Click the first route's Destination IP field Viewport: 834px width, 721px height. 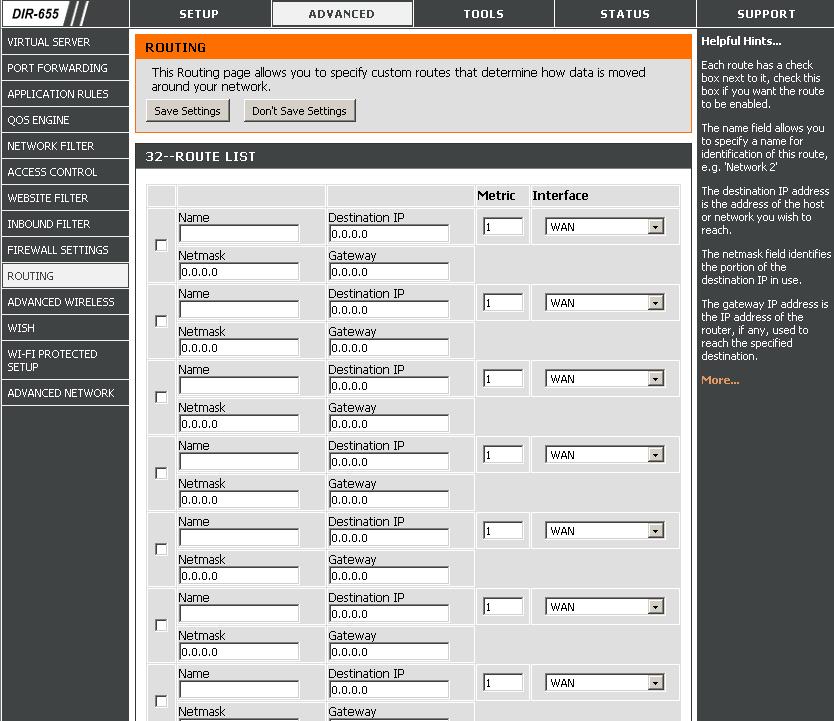[x=389, y=233]
